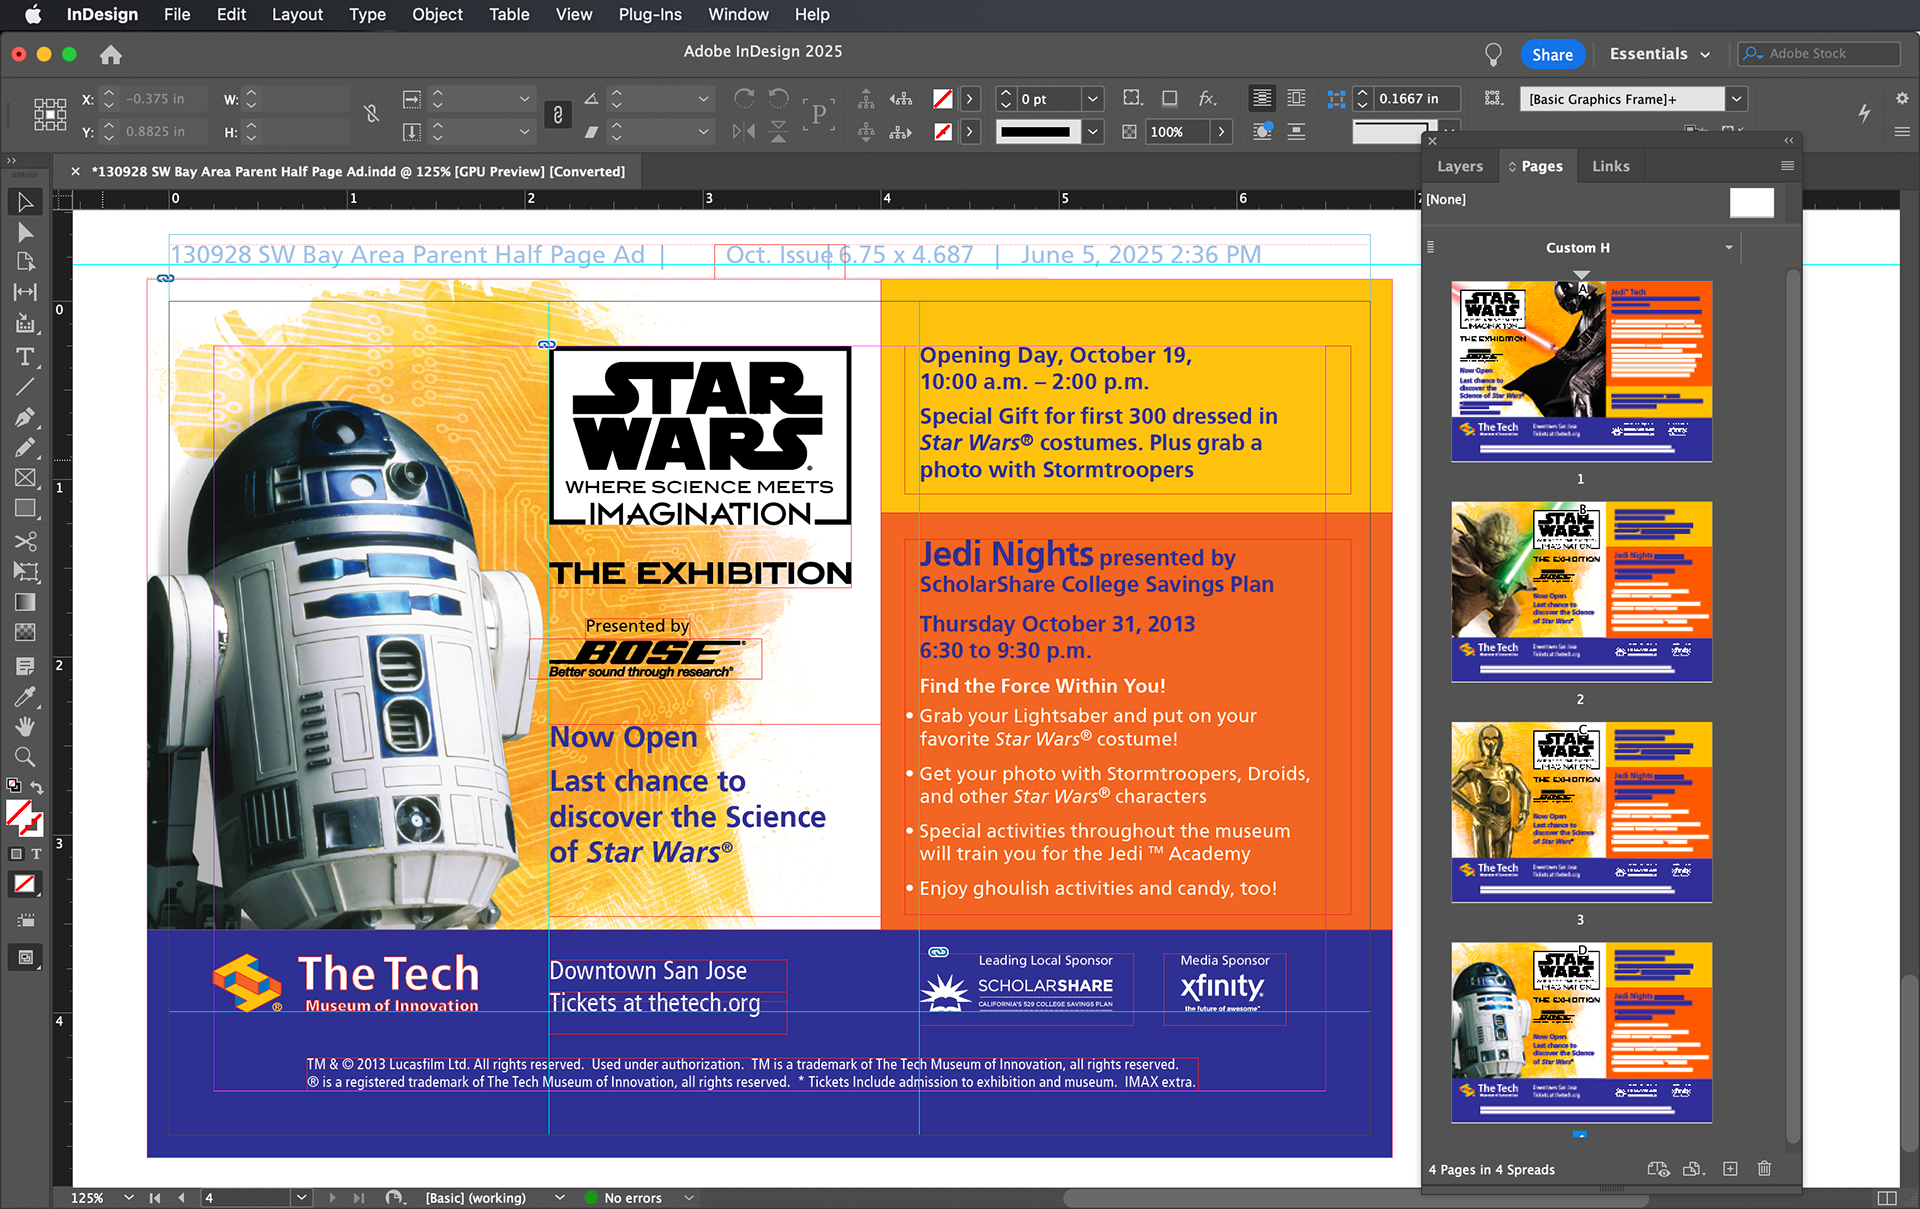This screenshot has height=1209, width=1920.
Task: Toggle the Apply None swatch in toolbox
Action: (x=25, y=884)
